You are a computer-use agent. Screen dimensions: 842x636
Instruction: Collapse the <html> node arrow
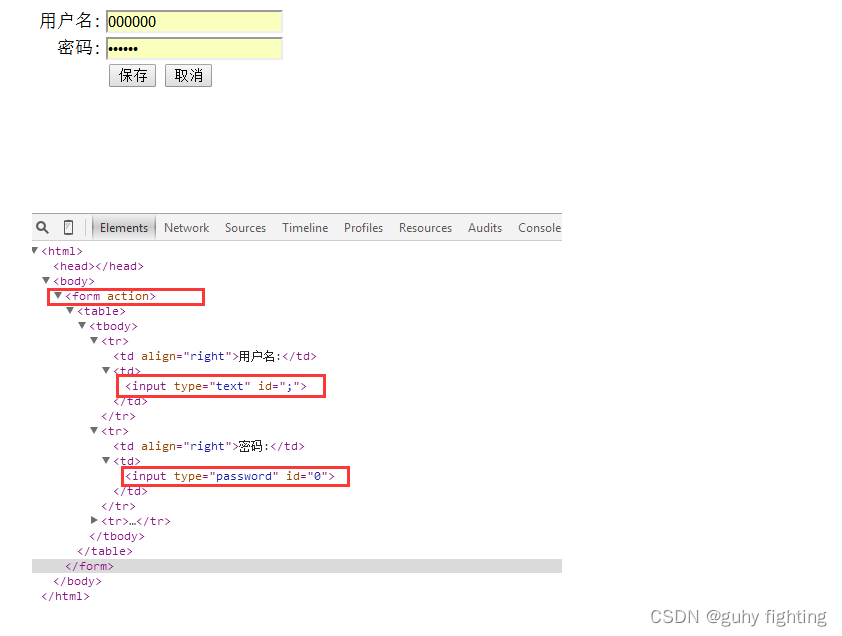pos(35,250)
